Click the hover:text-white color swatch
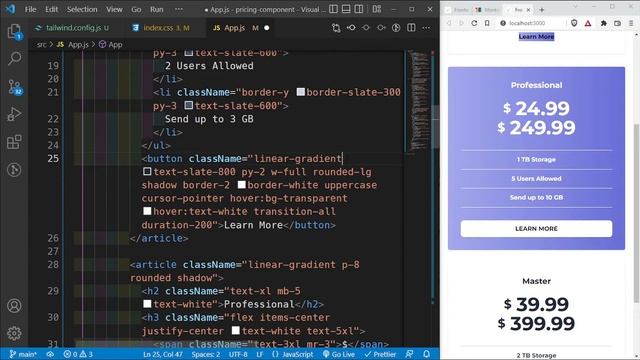 point(147,211)
